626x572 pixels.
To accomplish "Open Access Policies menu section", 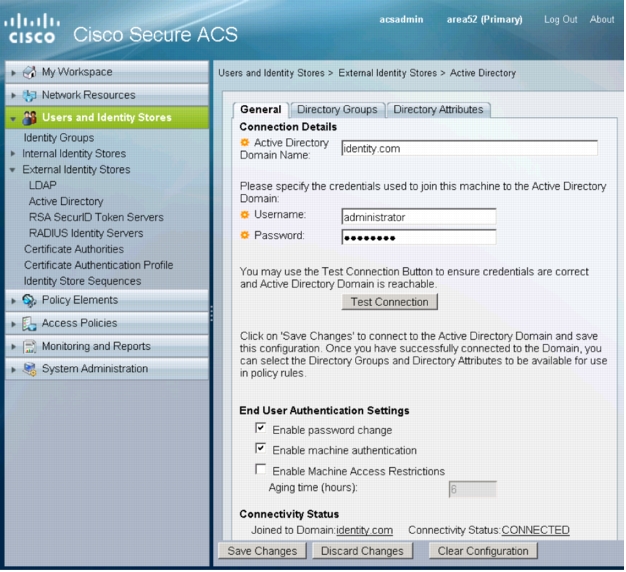I will (107, 323).
